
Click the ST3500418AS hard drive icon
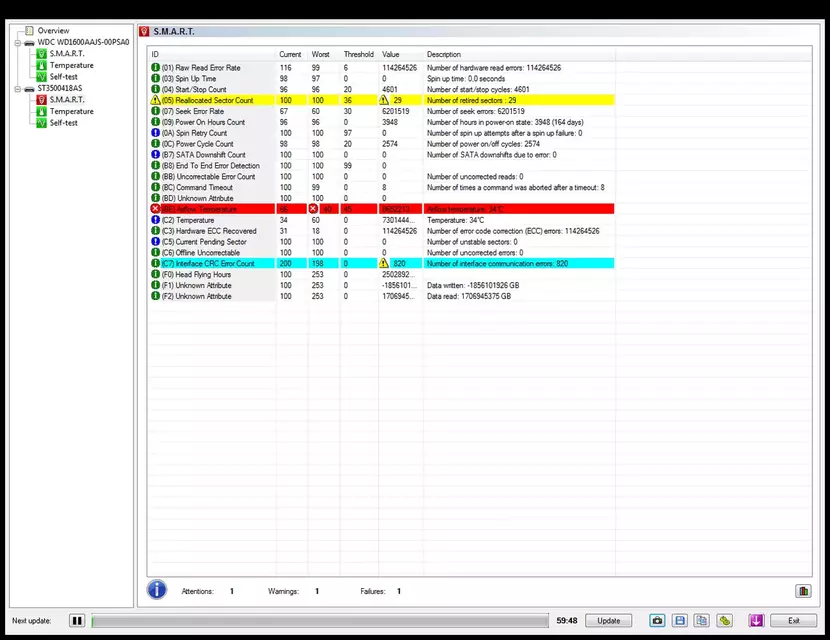pyautogui.click(x=30, y=88)
